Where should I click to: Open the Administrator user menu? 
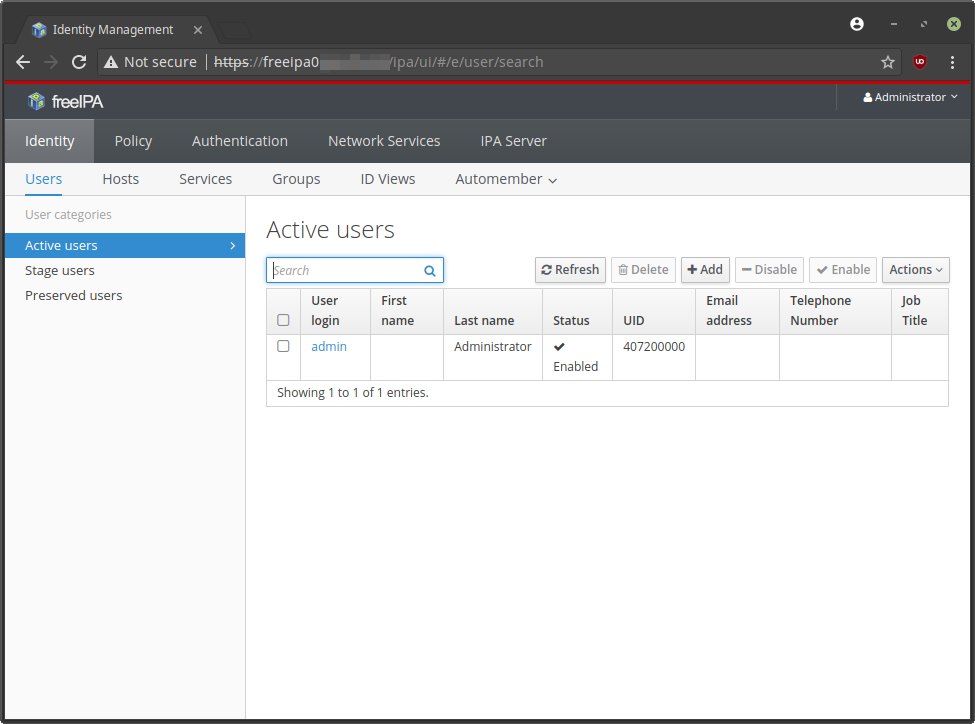point(910,97)
